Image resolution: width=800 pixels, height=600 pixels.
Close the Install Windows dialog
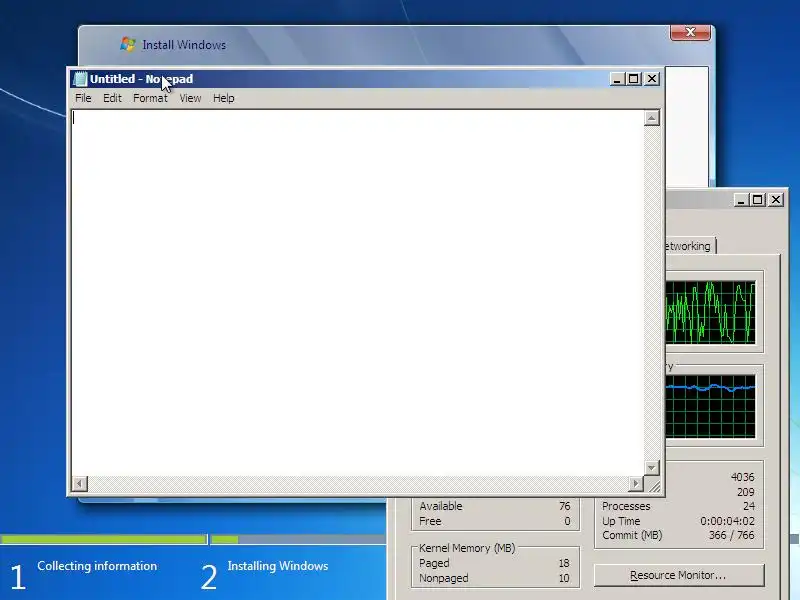690,32
